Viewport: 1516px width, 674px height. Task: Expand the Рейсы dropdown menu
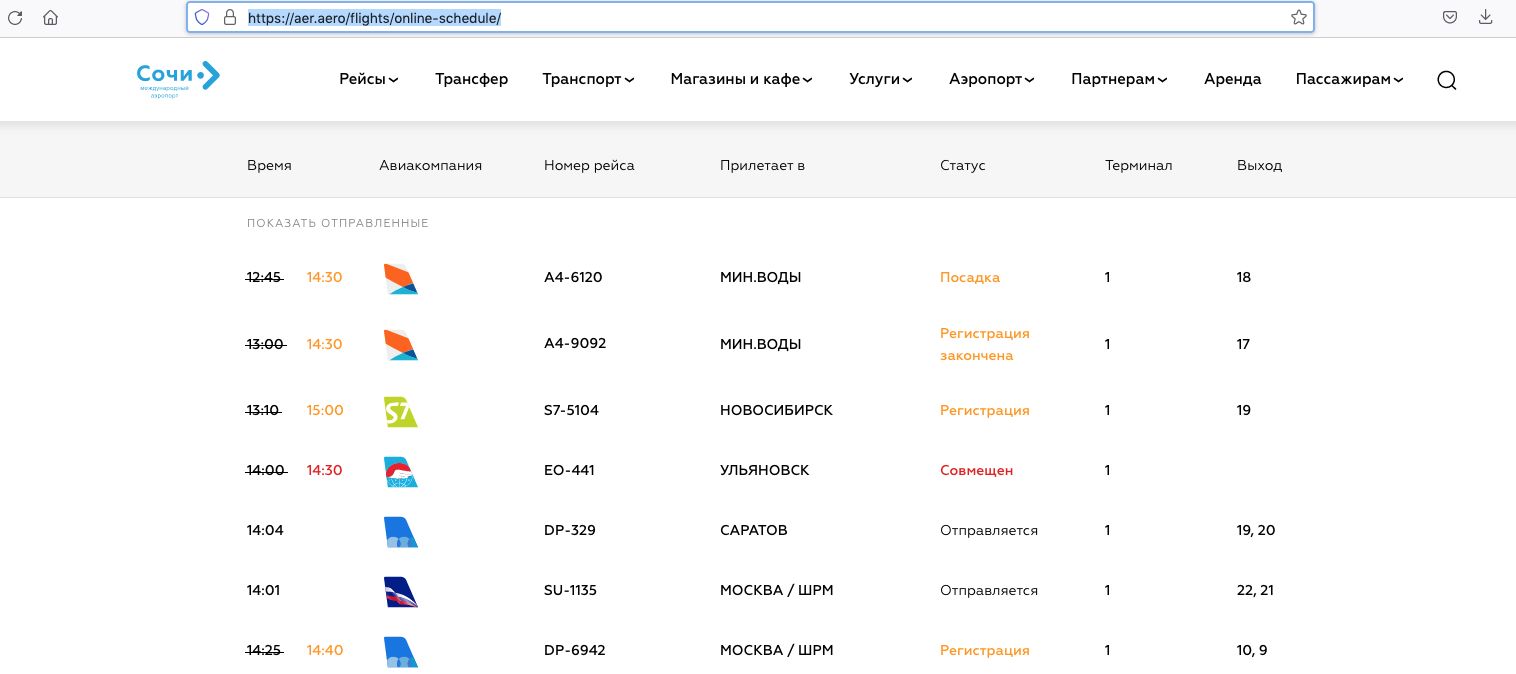[369, 80]
